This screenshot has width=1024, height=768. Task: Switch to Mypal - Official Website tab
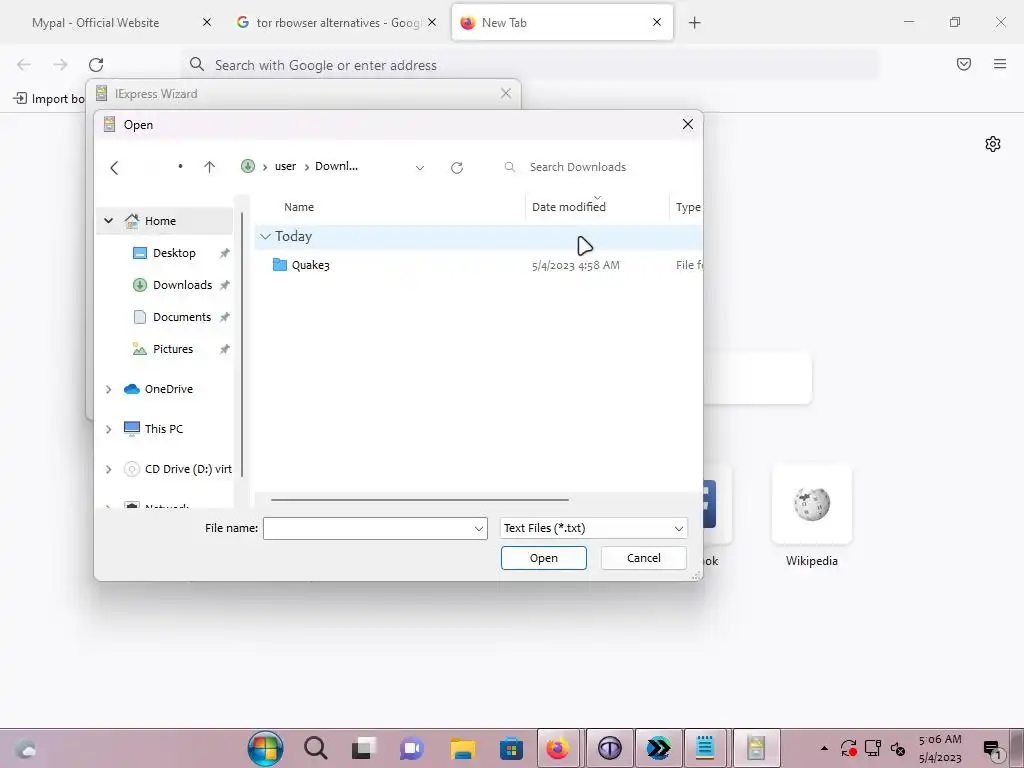point(95,22)
